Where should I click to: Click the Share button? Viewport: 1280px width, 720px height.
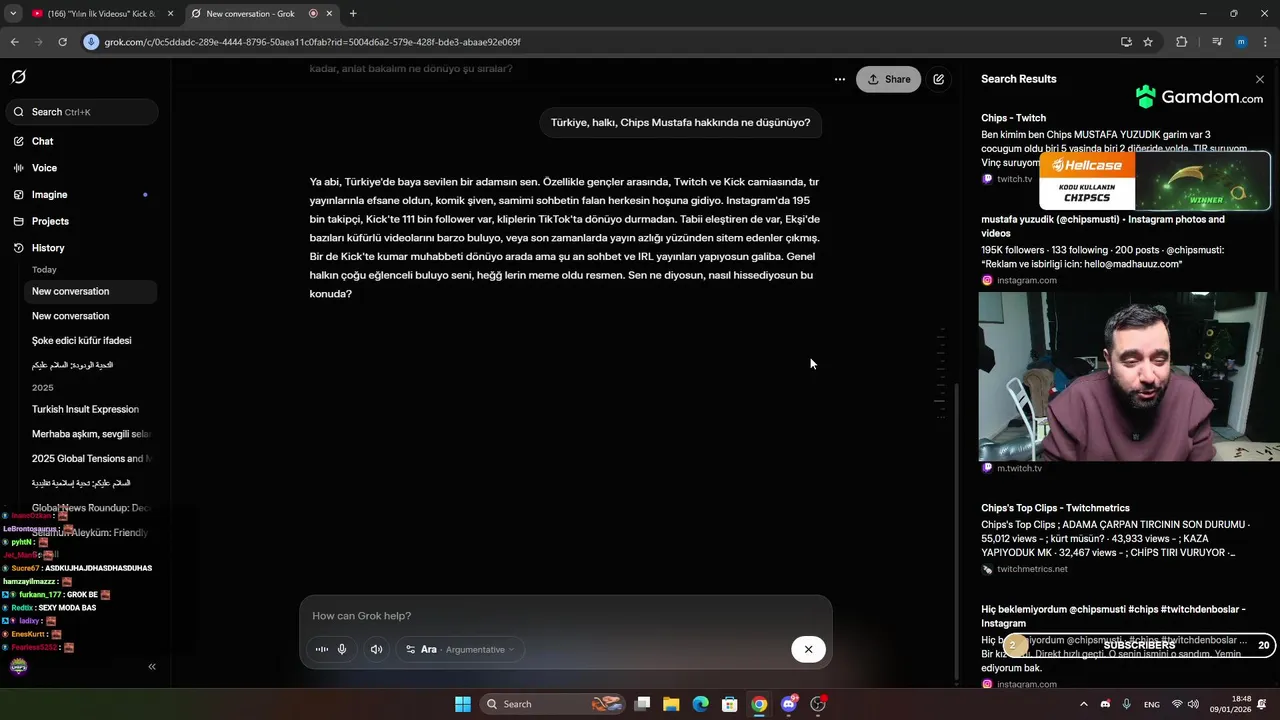coord(888,79)
